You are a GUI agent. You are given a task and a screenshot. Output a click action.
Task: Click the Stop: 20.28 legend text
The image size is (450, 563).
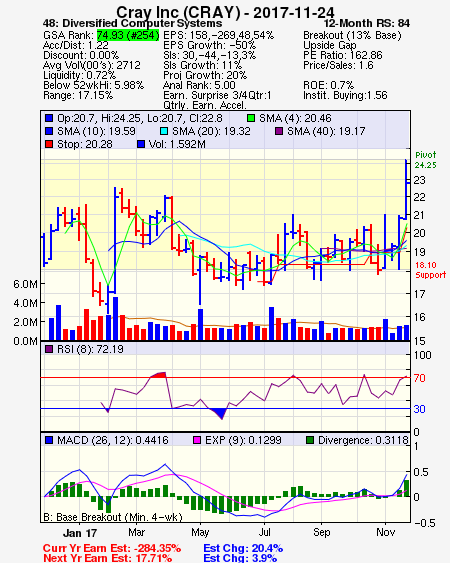coord(85,144)
